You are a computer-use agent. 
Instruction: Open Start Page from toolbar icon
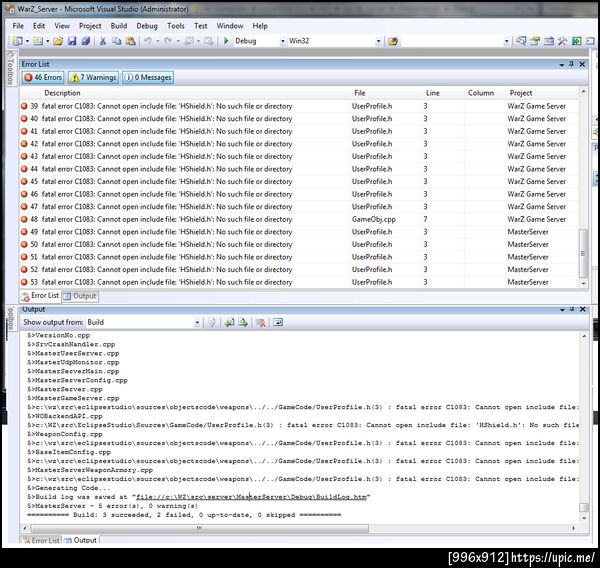[577, 41]
